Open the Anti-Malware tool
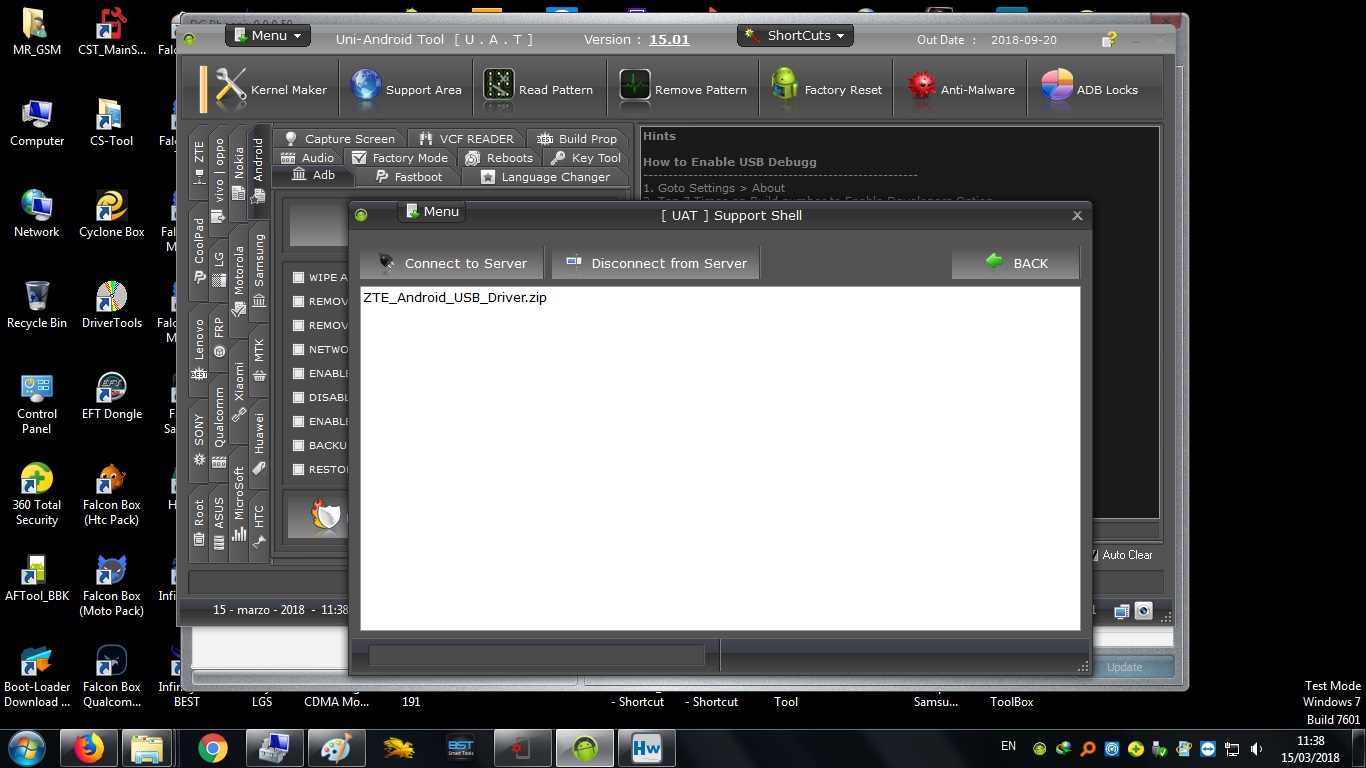This screenshot has width=1366, height=768. click(962, 89)
